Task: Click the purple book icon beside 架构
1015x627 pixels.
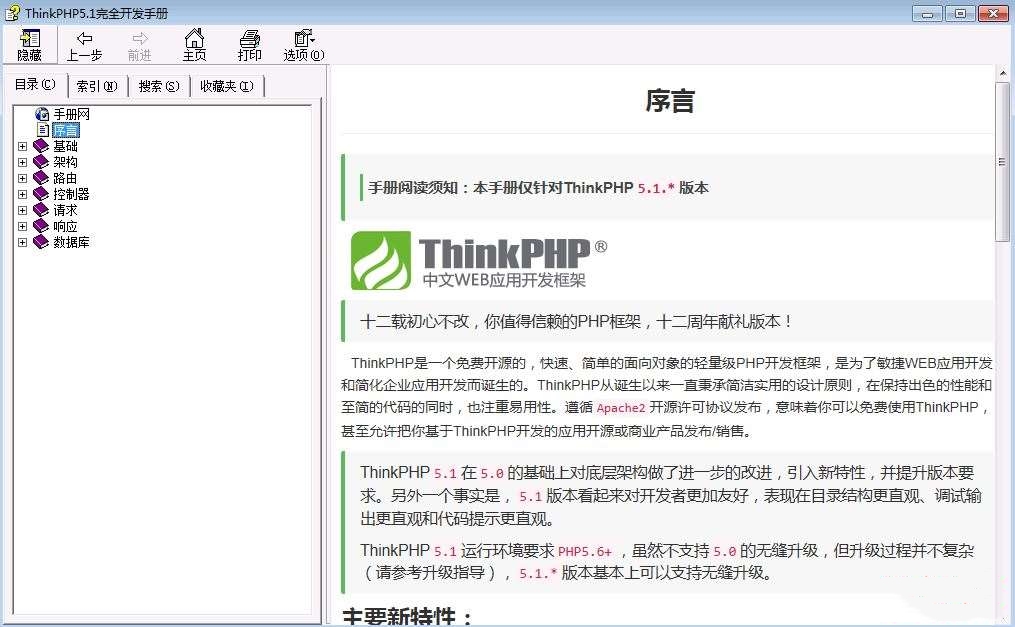Action: coord(41,162)
